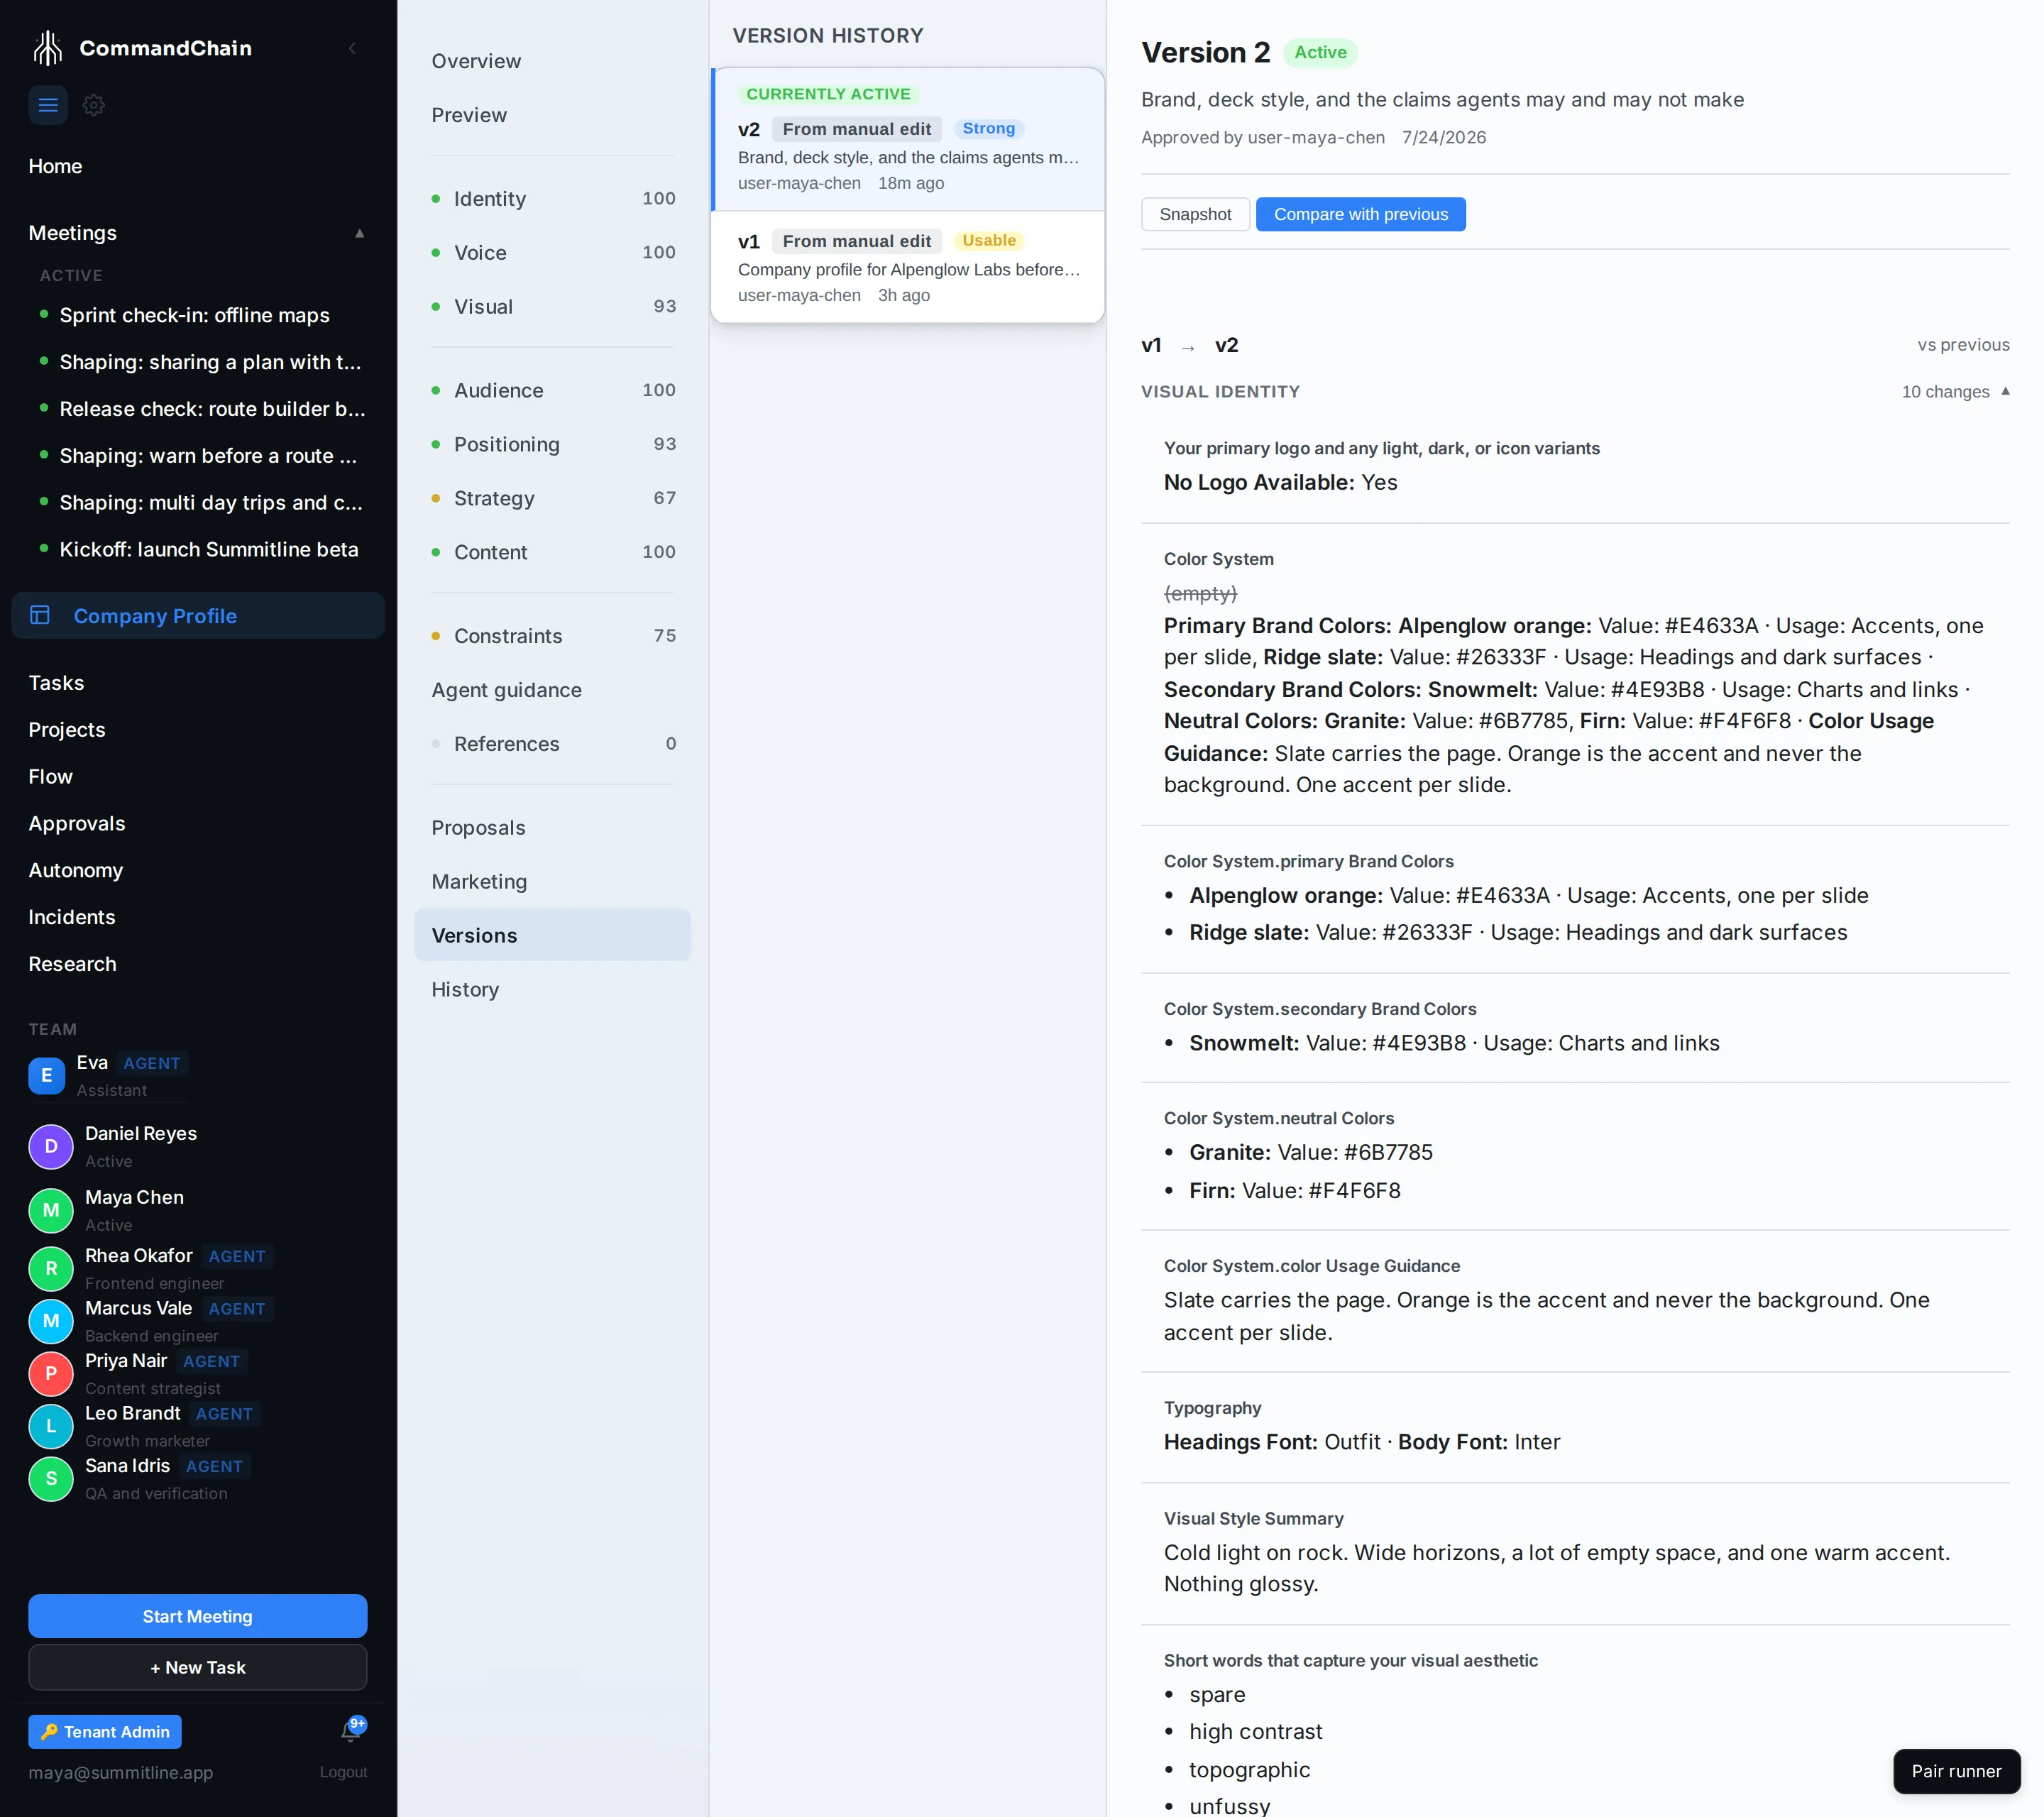Click the + New Task button
This screenshot has width=2044, height=1817.
(197, 1667)
